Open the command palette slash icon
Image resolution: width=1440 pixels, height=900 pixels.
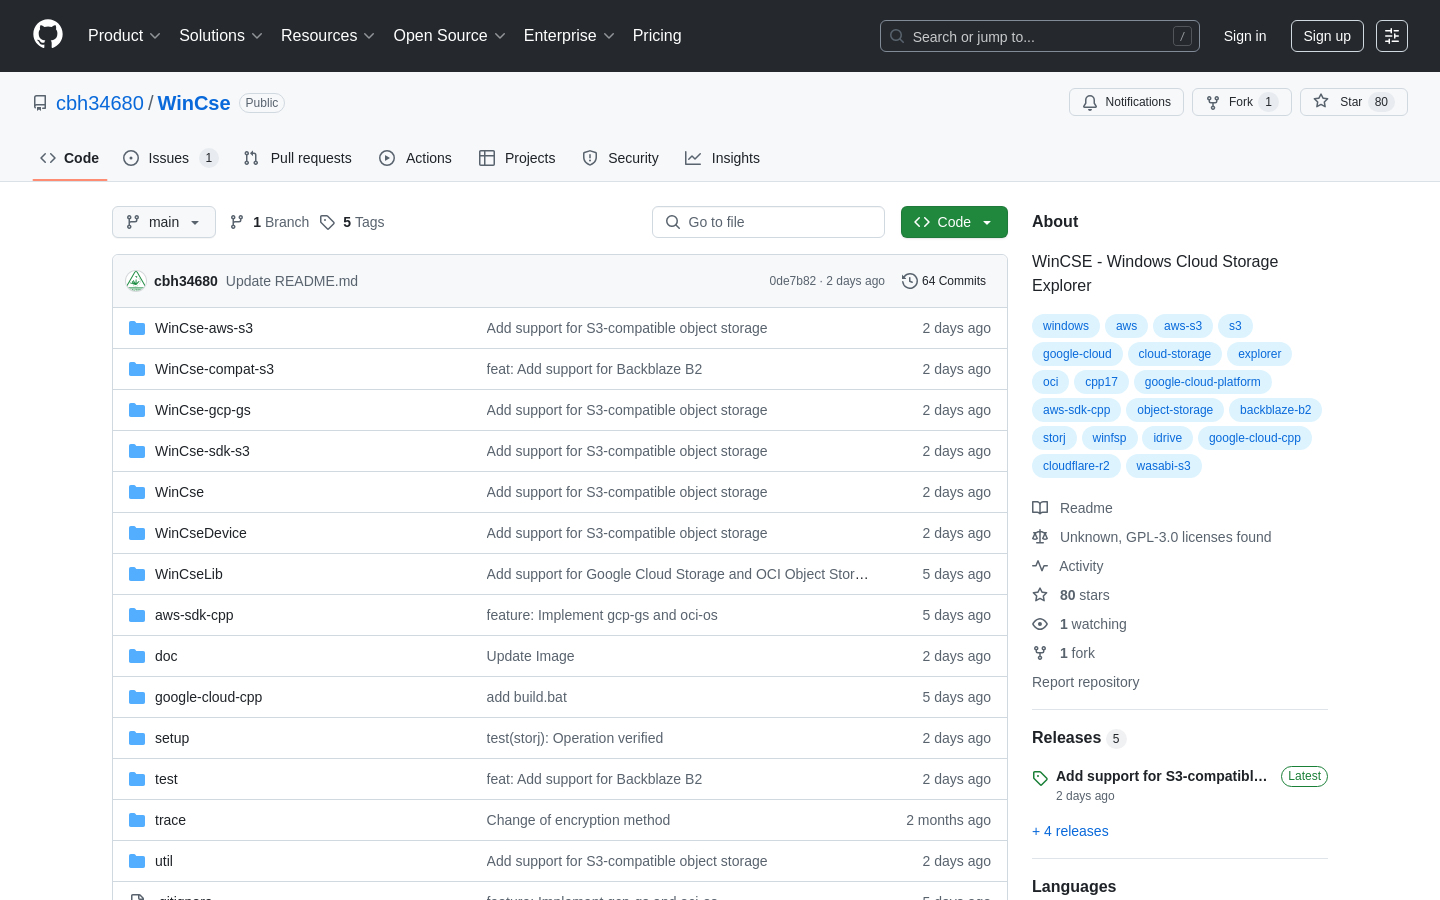pos(1182,36)
